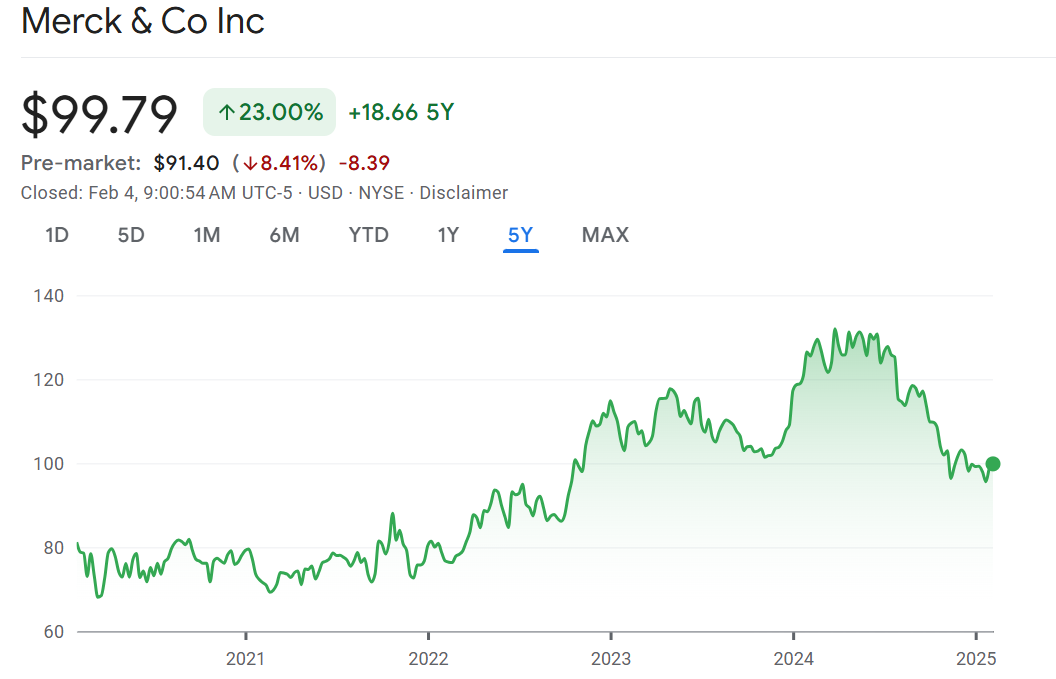The height and width of the screenshot is (679, 1056).
Task: Select the 1Y time range
Action: [x=448, y=235]
